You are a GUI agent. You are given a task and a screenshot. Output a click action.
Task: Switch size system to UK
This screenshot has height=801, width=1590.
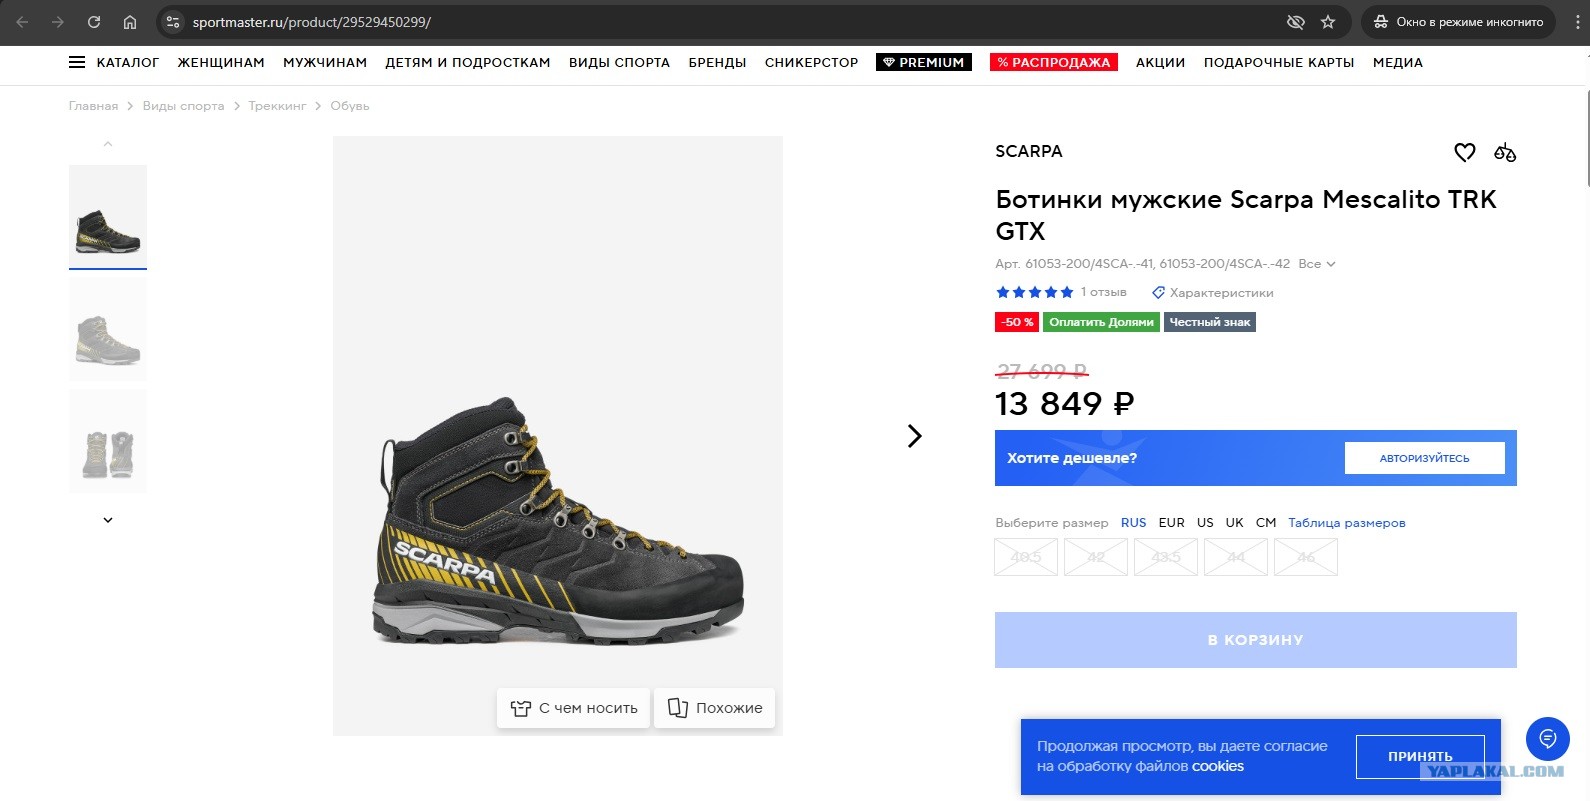(x=1235, y=523)
